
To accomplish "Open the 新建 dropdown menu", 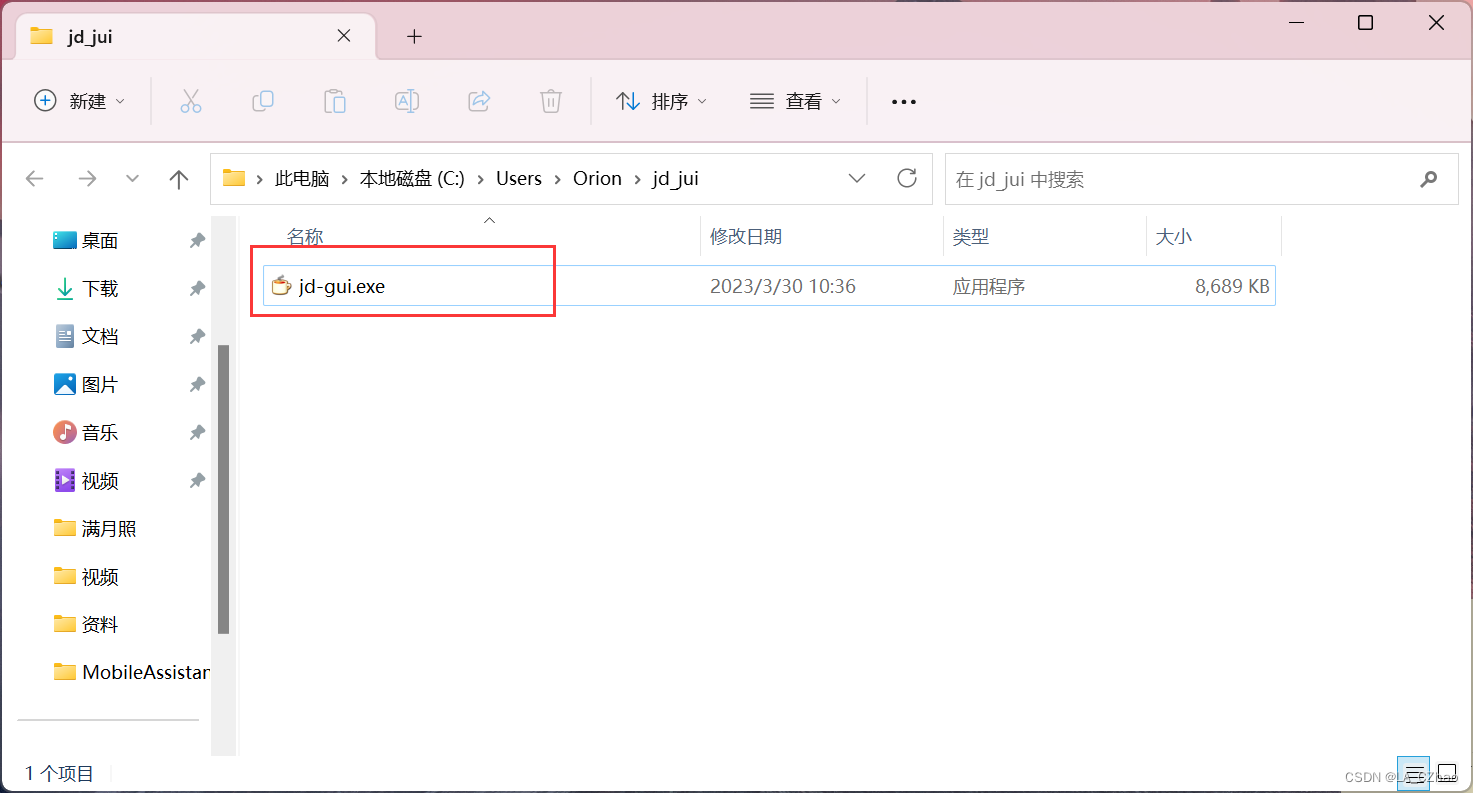I will 80,101.
